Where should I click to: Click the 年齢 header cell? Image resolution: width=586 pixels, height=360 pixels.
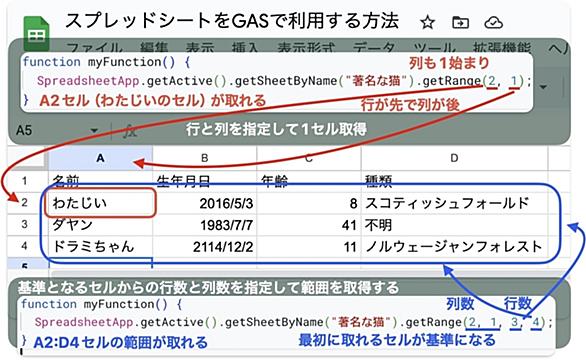pyautogui.click(x=309, y=181)
